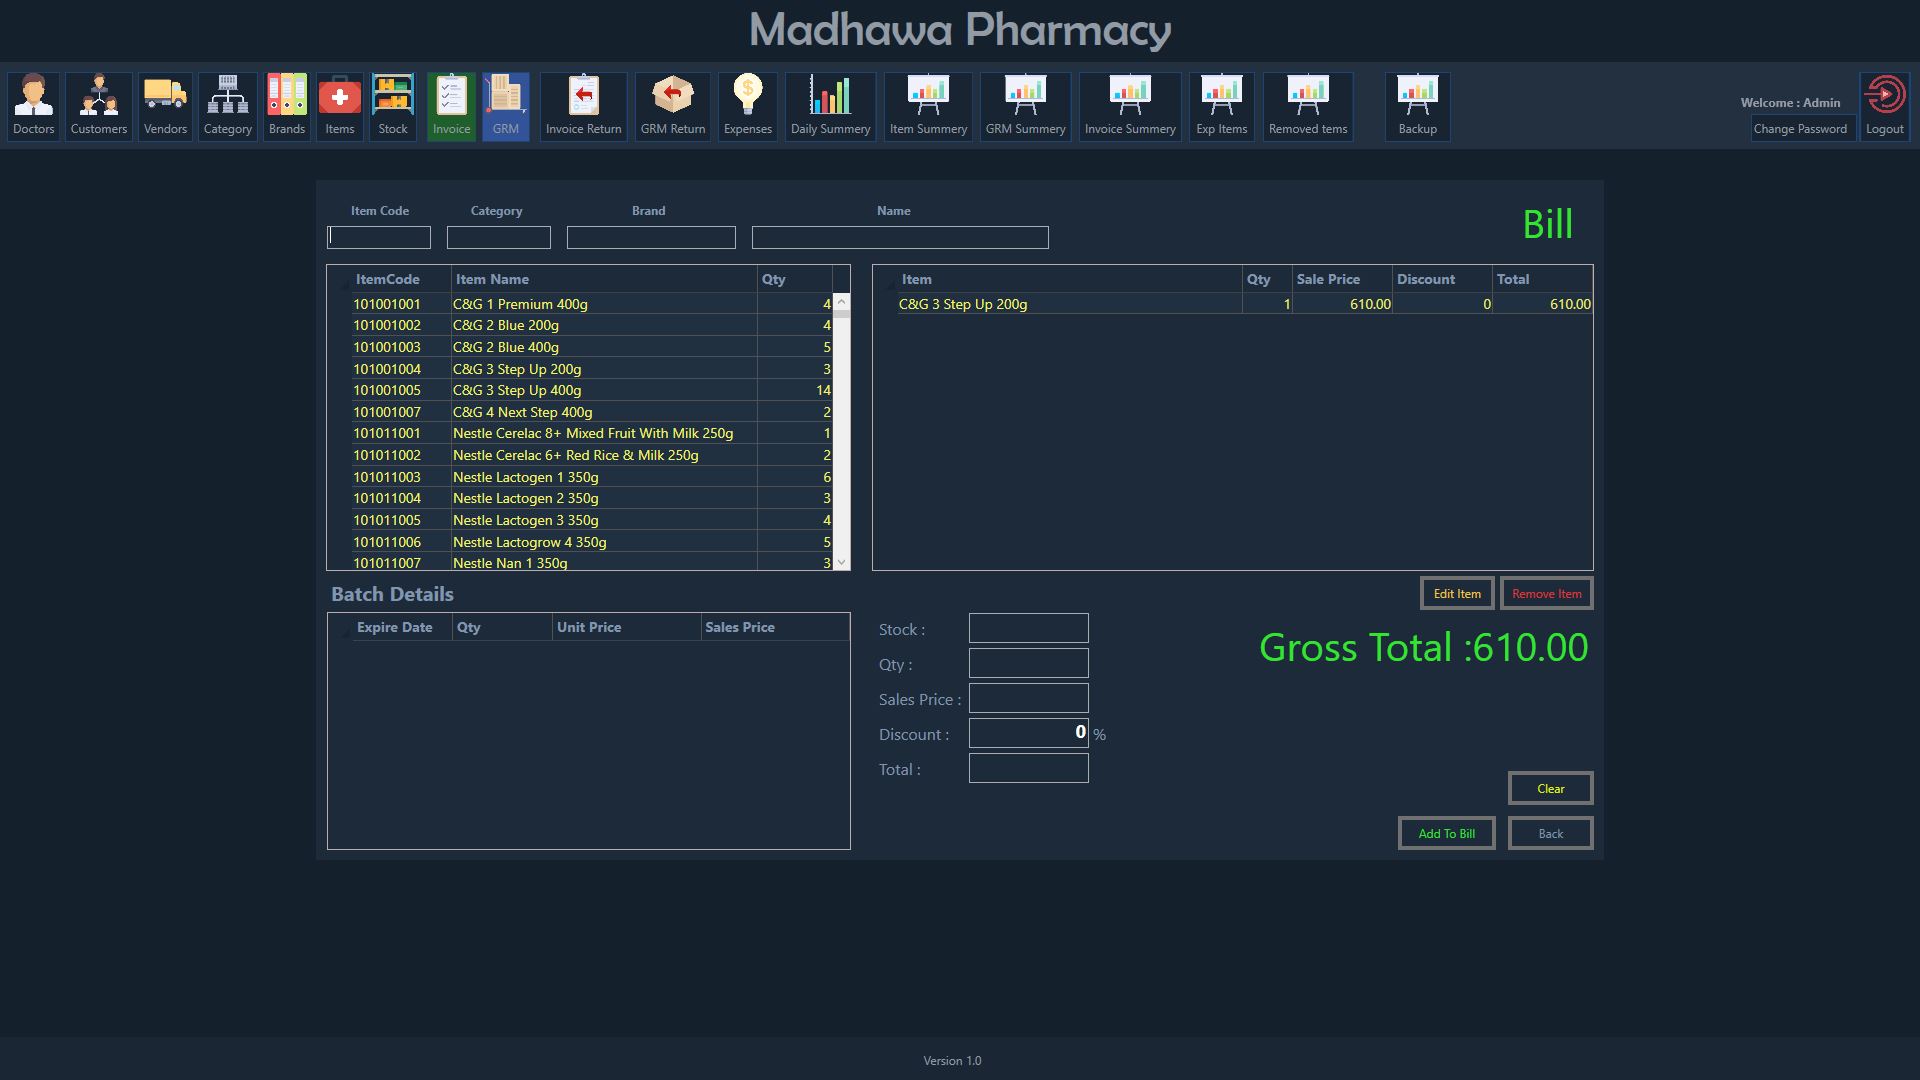Click the Stock input field
The height and width of the screenshot is (1080, 1920).
(x=1029, y=629)
